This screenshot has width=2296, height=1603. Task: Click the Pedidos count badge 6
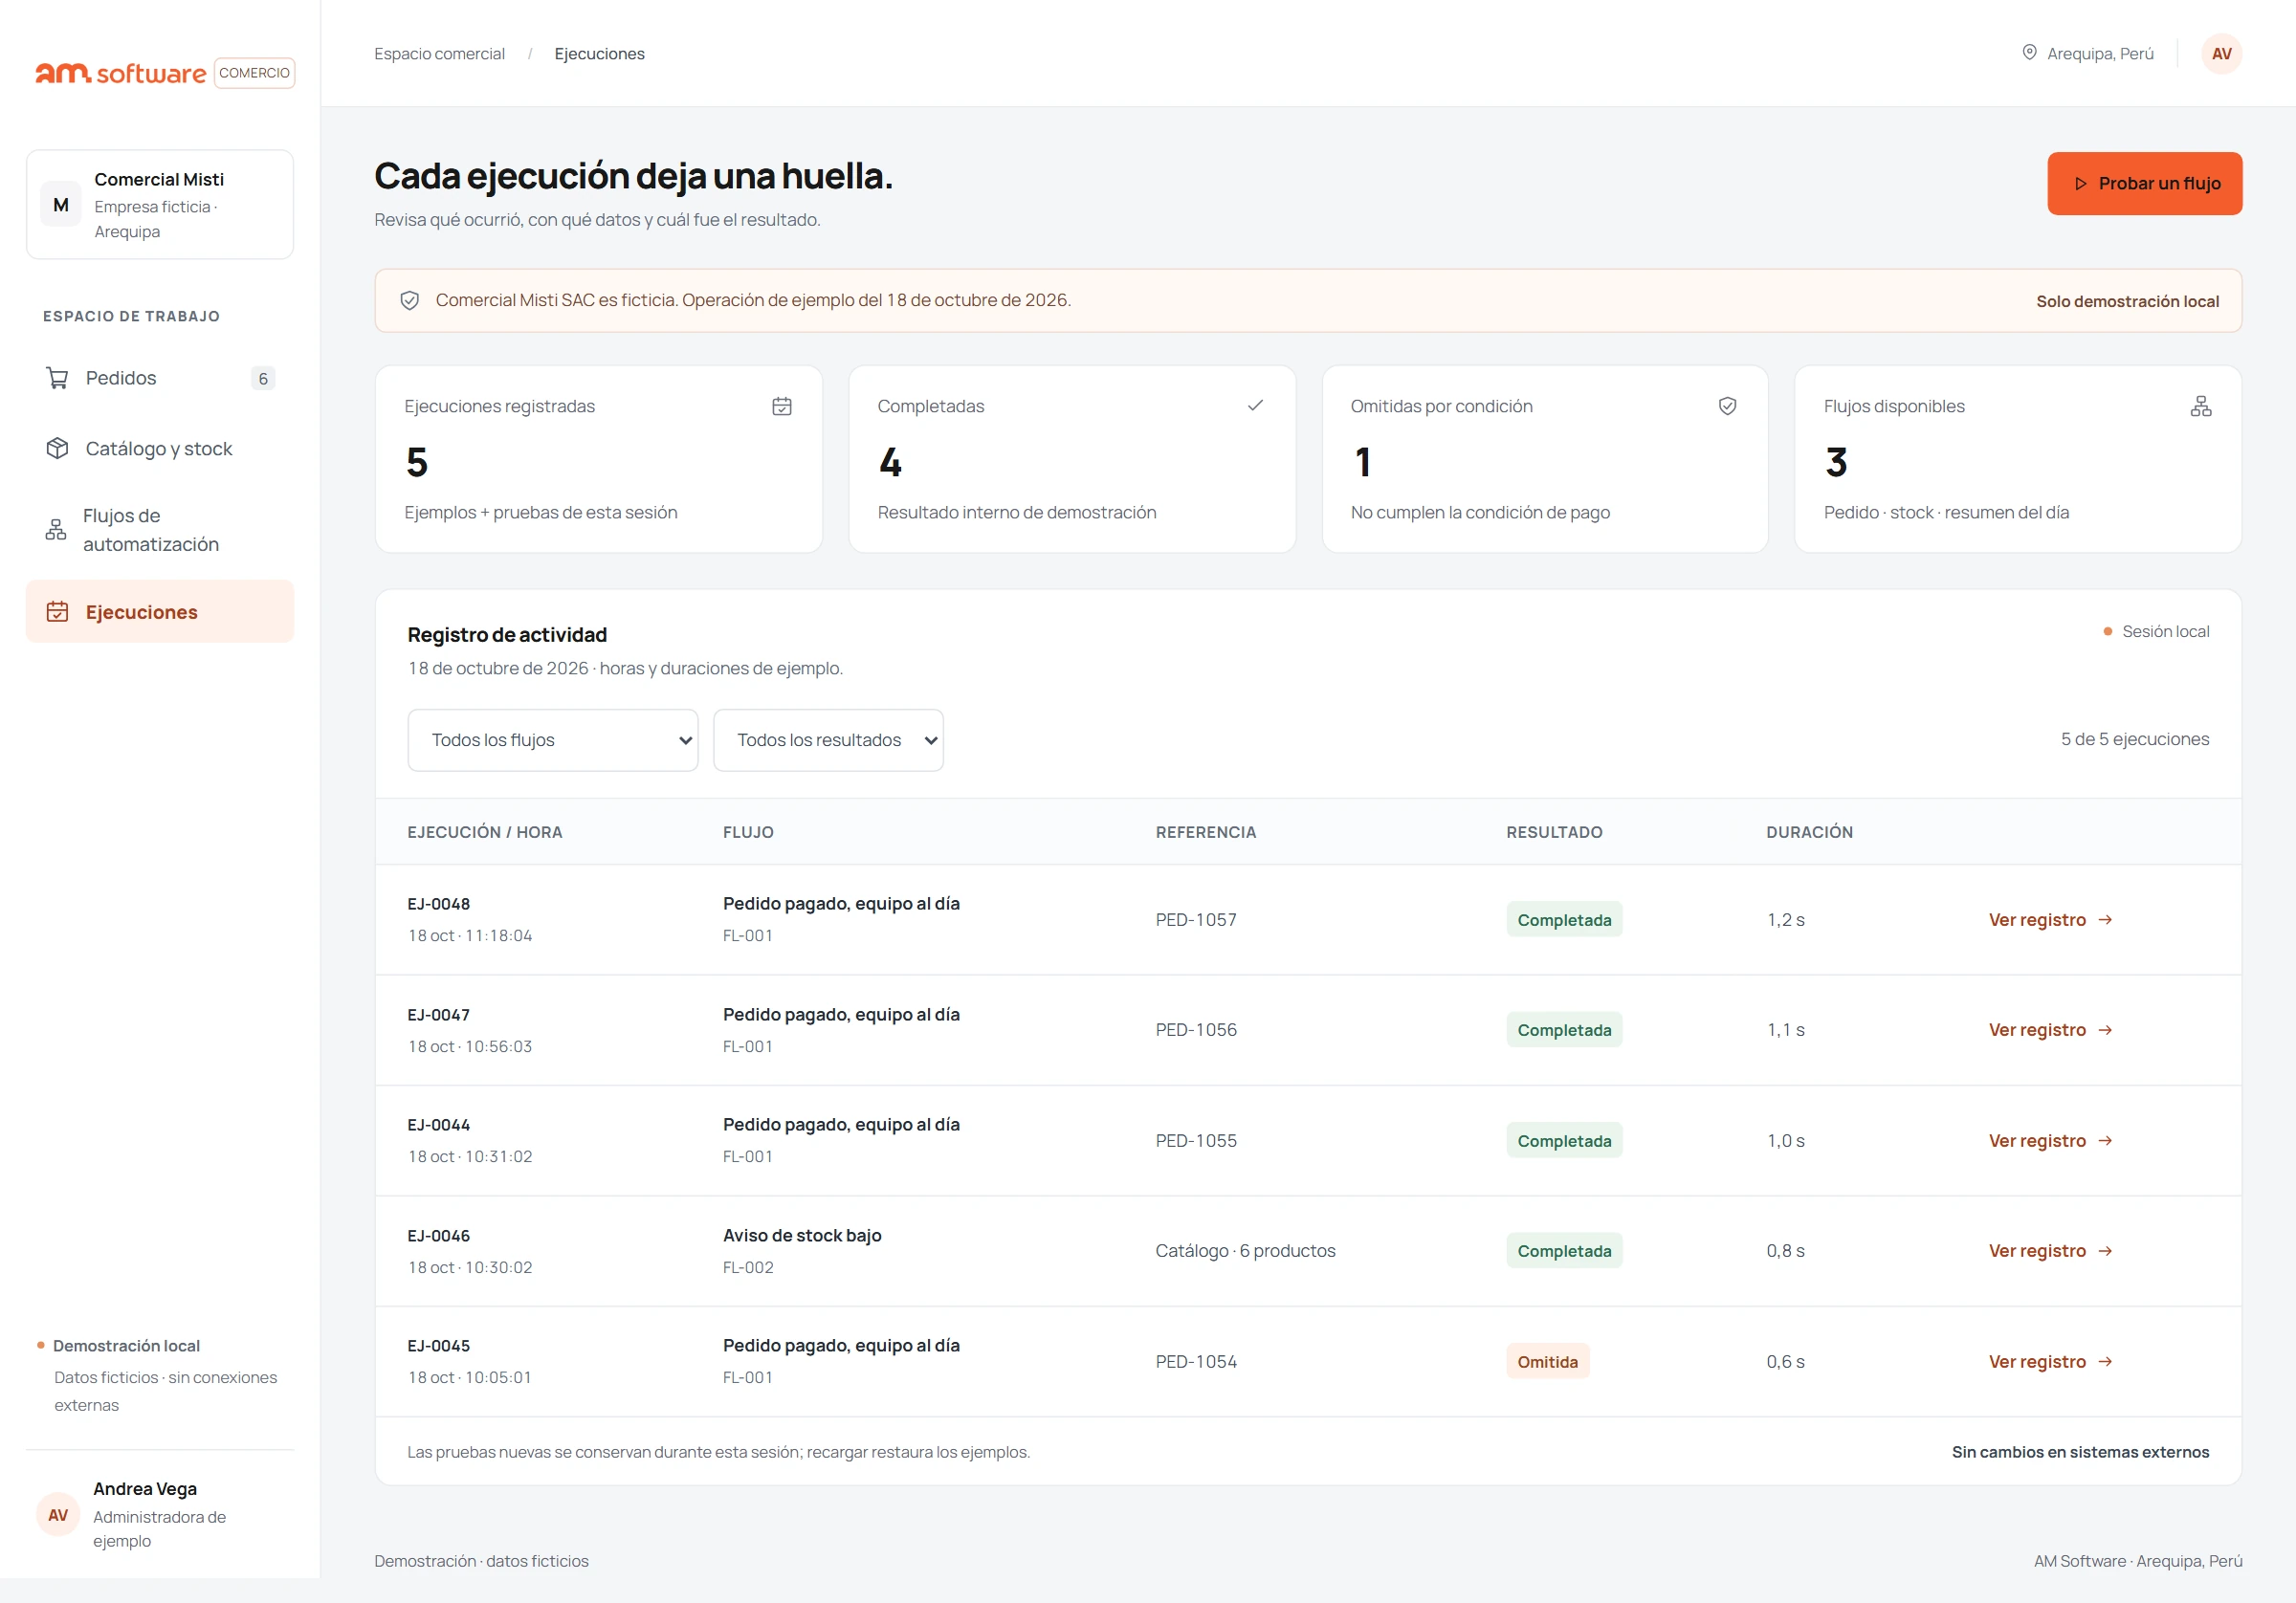click(x=263, y=378)
